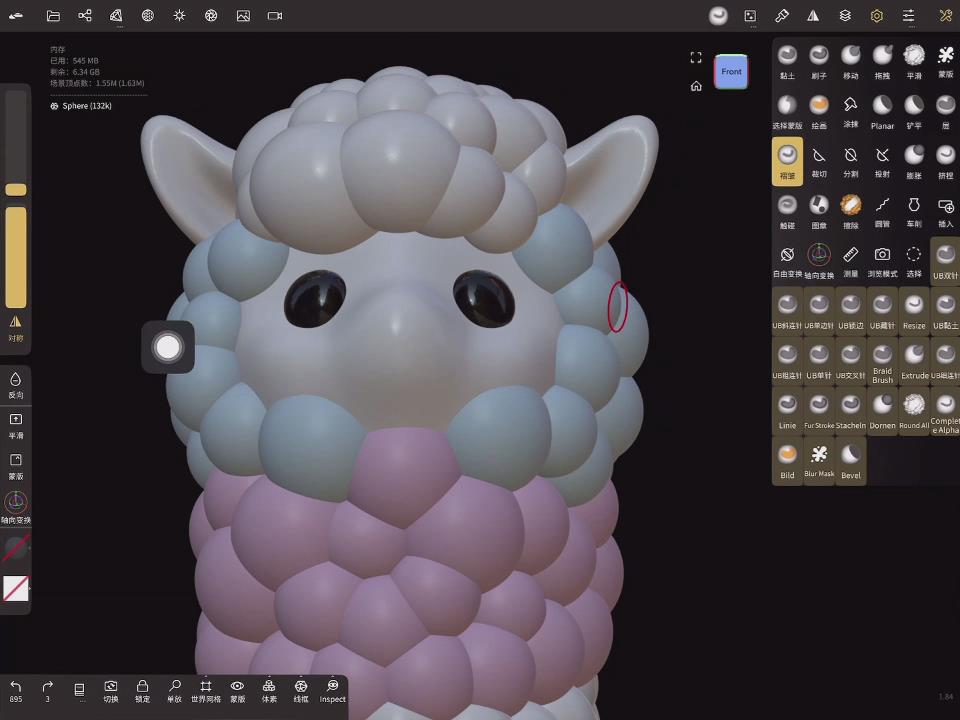Select the 分割 split tool
The image size is (960, 720).
[x=851, y=162]
